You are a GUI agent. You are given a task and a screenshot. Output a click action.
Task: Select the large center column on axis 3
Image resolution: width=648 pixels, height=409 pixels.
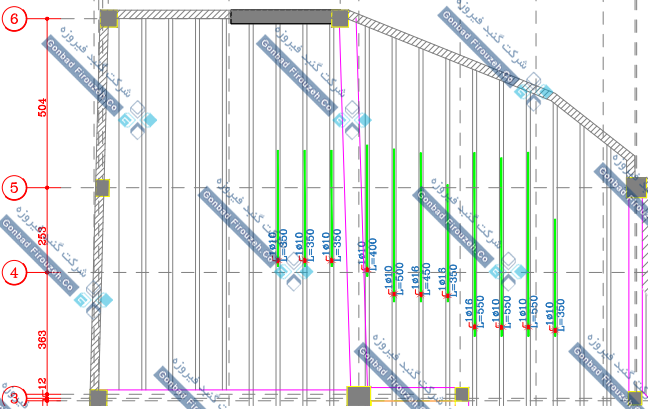point(358,397)
